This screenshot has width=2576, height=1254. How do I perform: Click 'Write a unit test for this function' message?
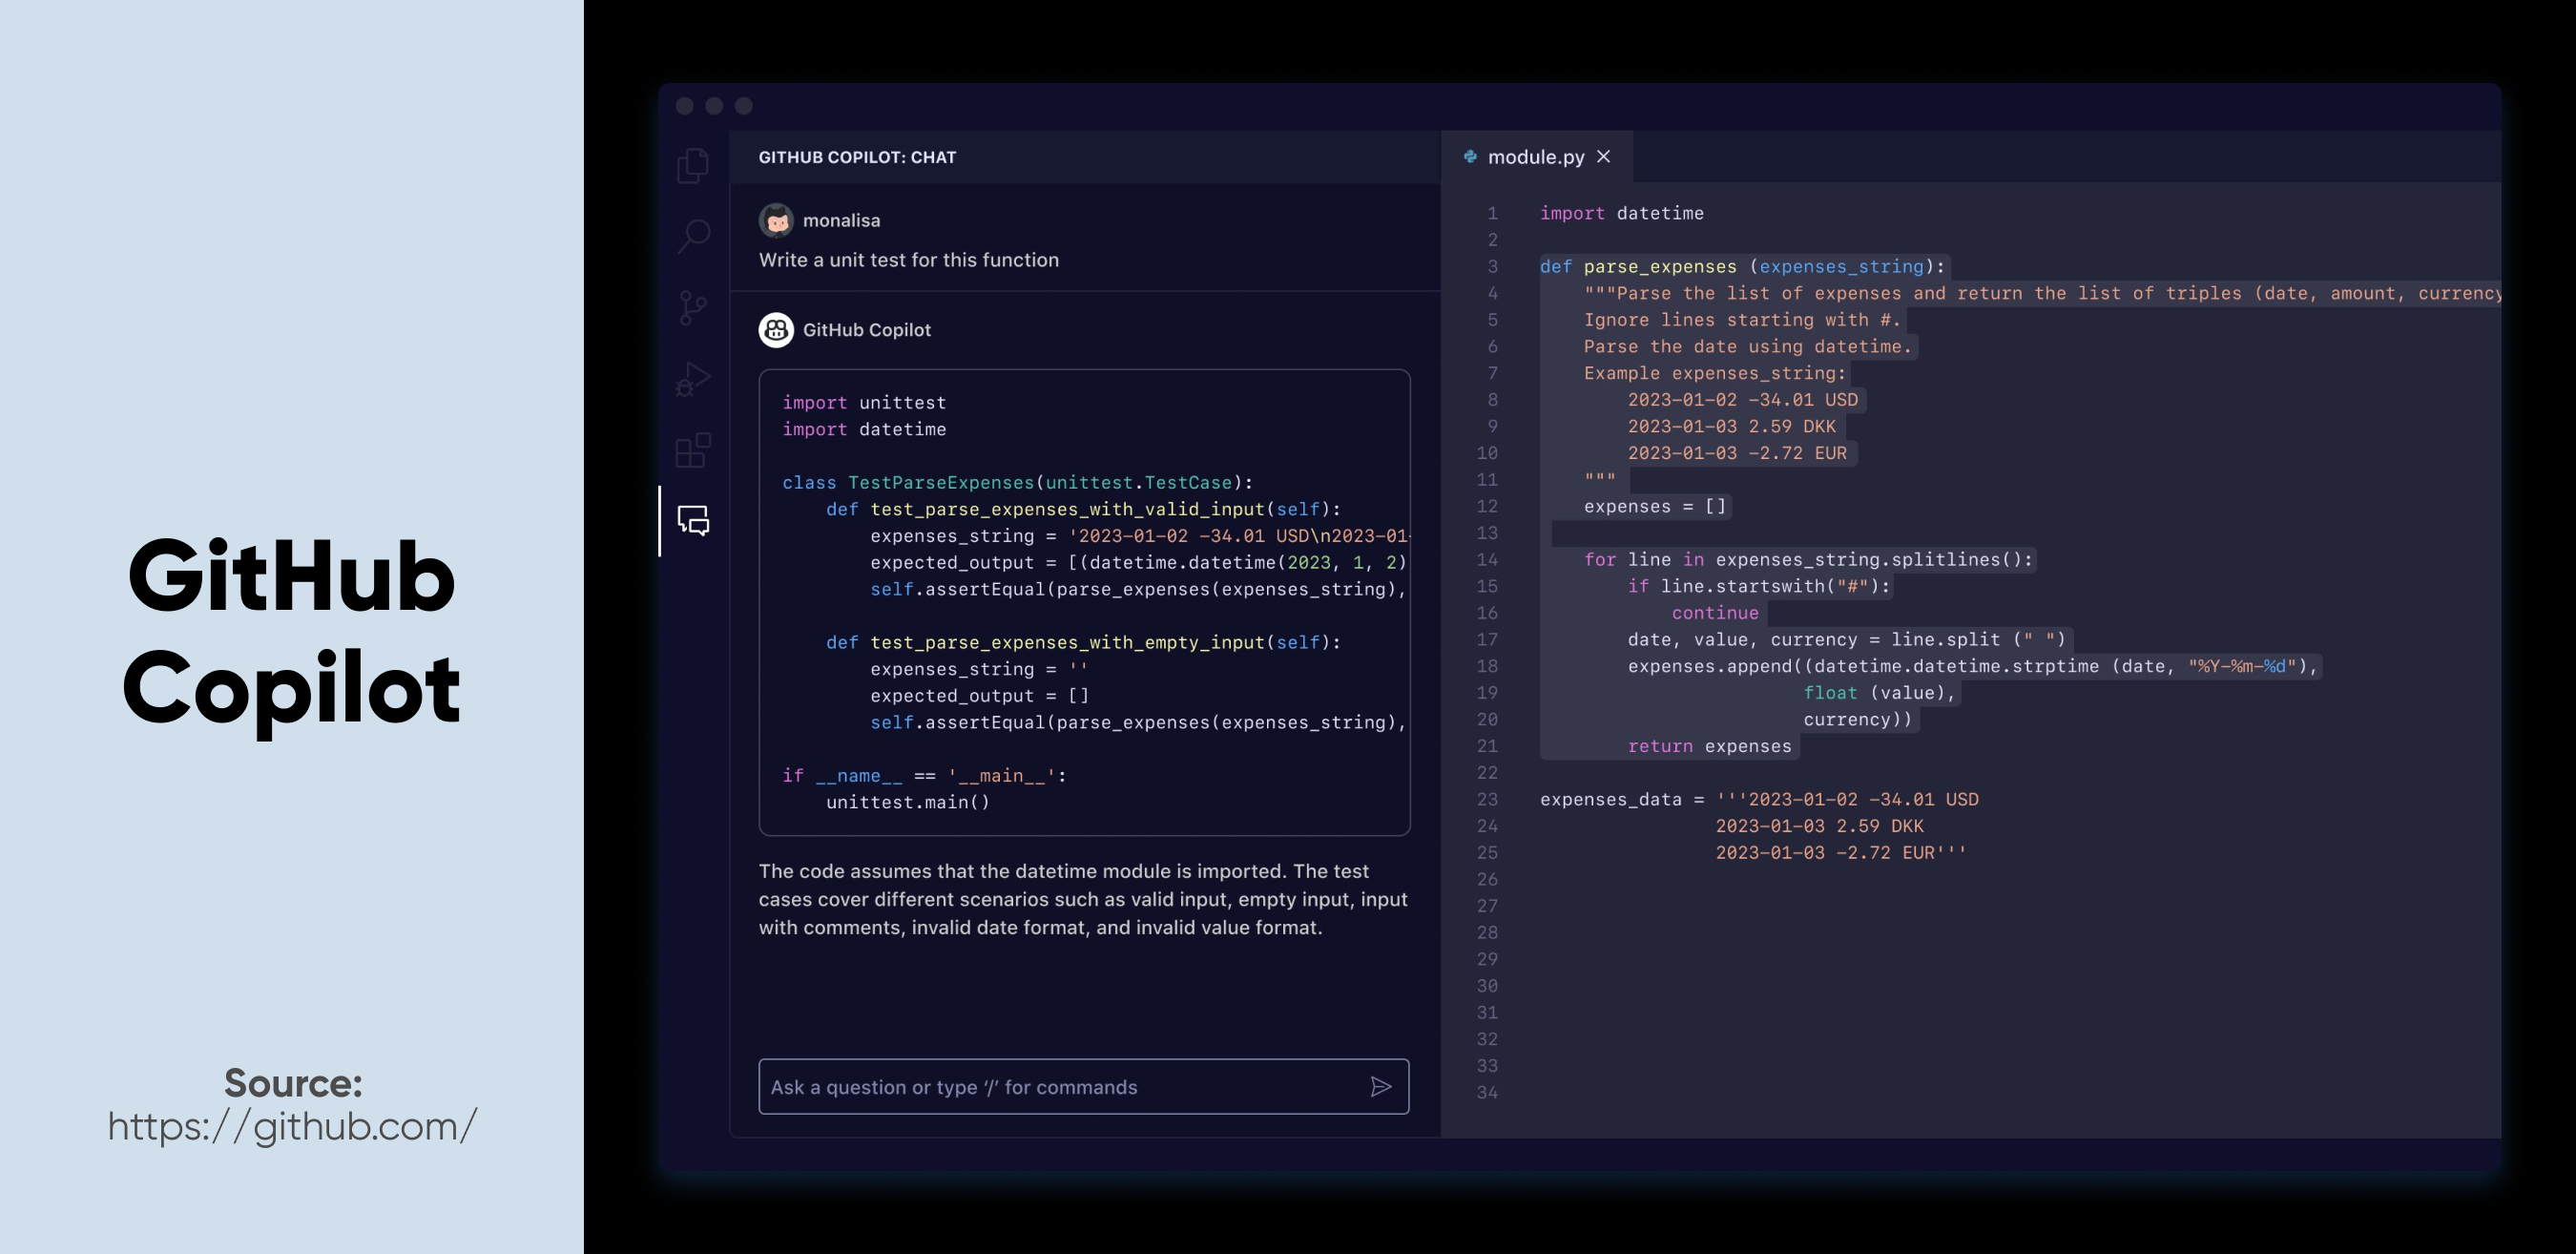pyautogui.click(x=908, y=260)
